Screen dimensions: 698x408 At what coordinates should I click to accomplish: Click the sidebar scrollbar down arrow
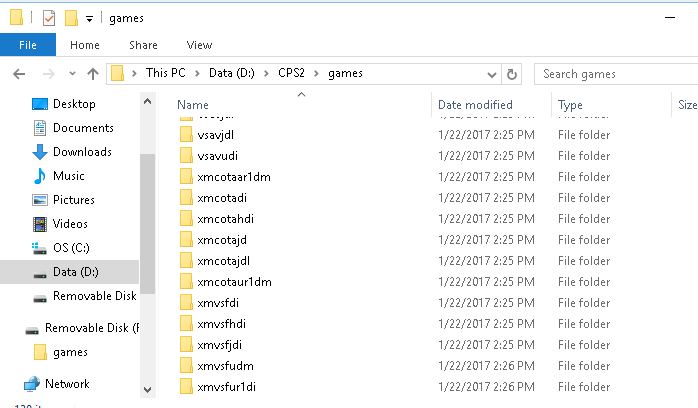pos(147,389)
